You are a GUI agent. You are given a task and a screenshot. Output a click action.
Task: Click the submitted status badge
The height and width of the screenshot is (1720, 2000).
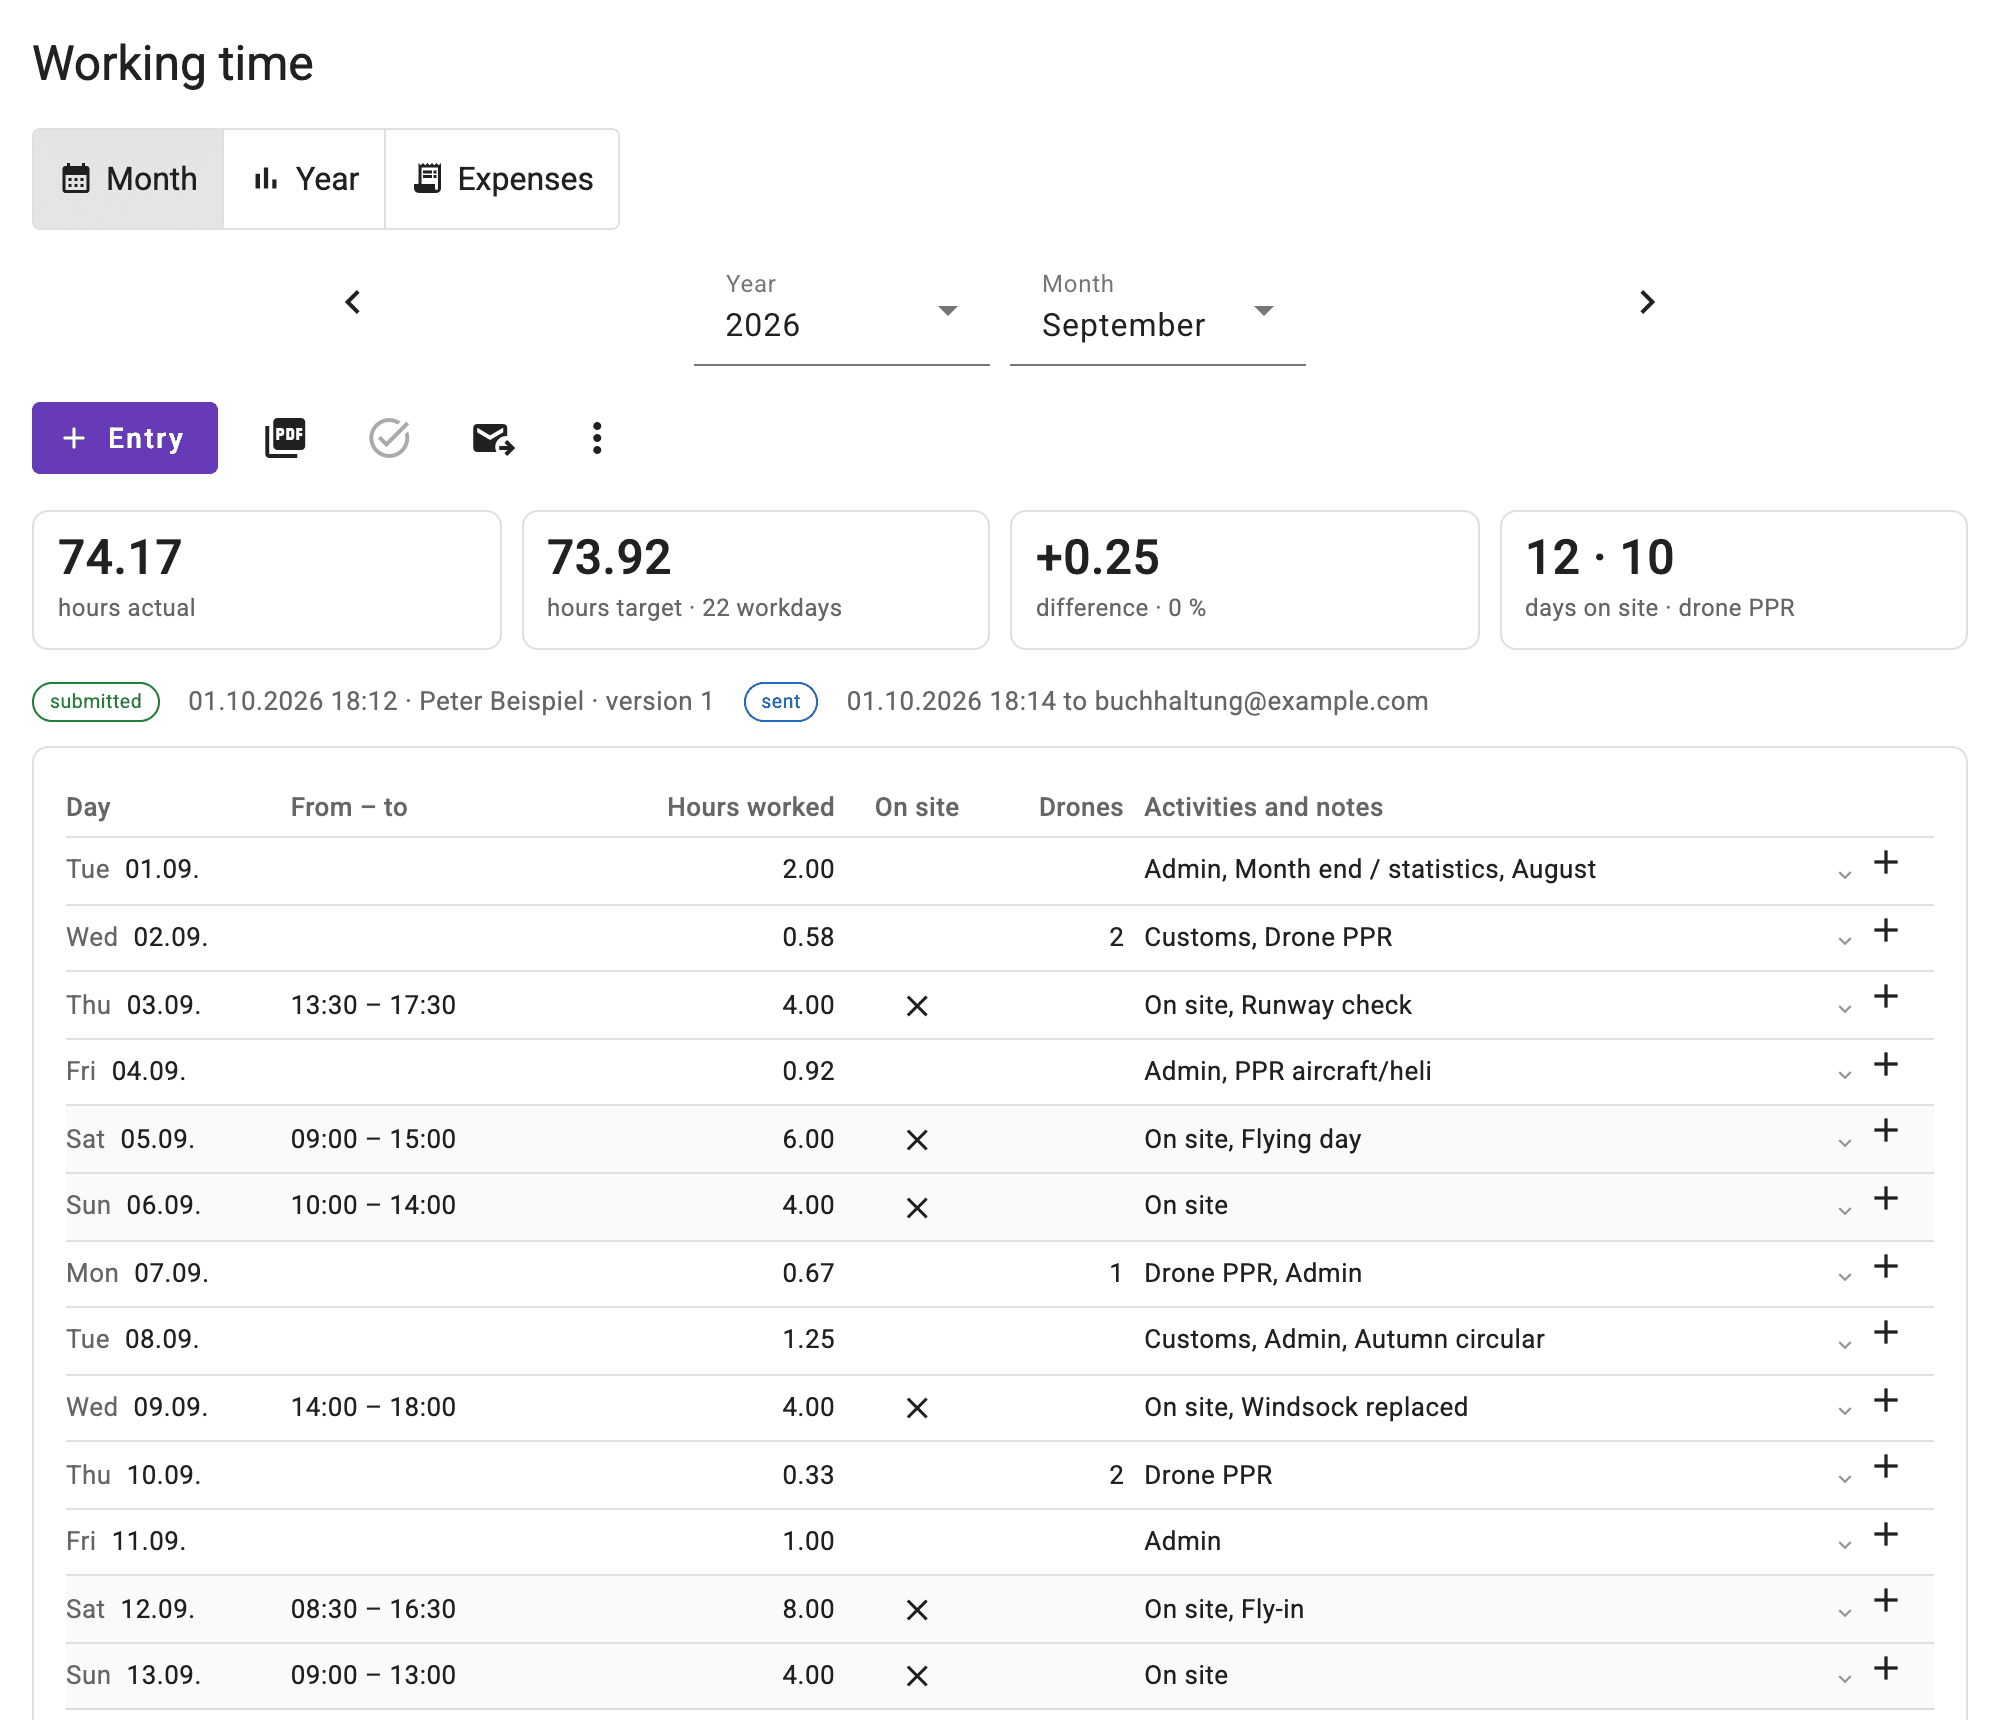pyautogui.click(x=96, y=702)
